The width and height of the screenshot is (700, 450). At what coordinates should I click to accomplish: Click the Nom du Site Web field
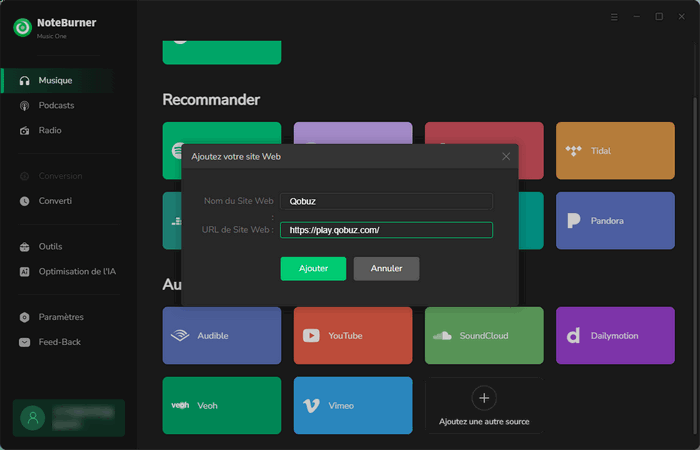(x=386, y=201)
